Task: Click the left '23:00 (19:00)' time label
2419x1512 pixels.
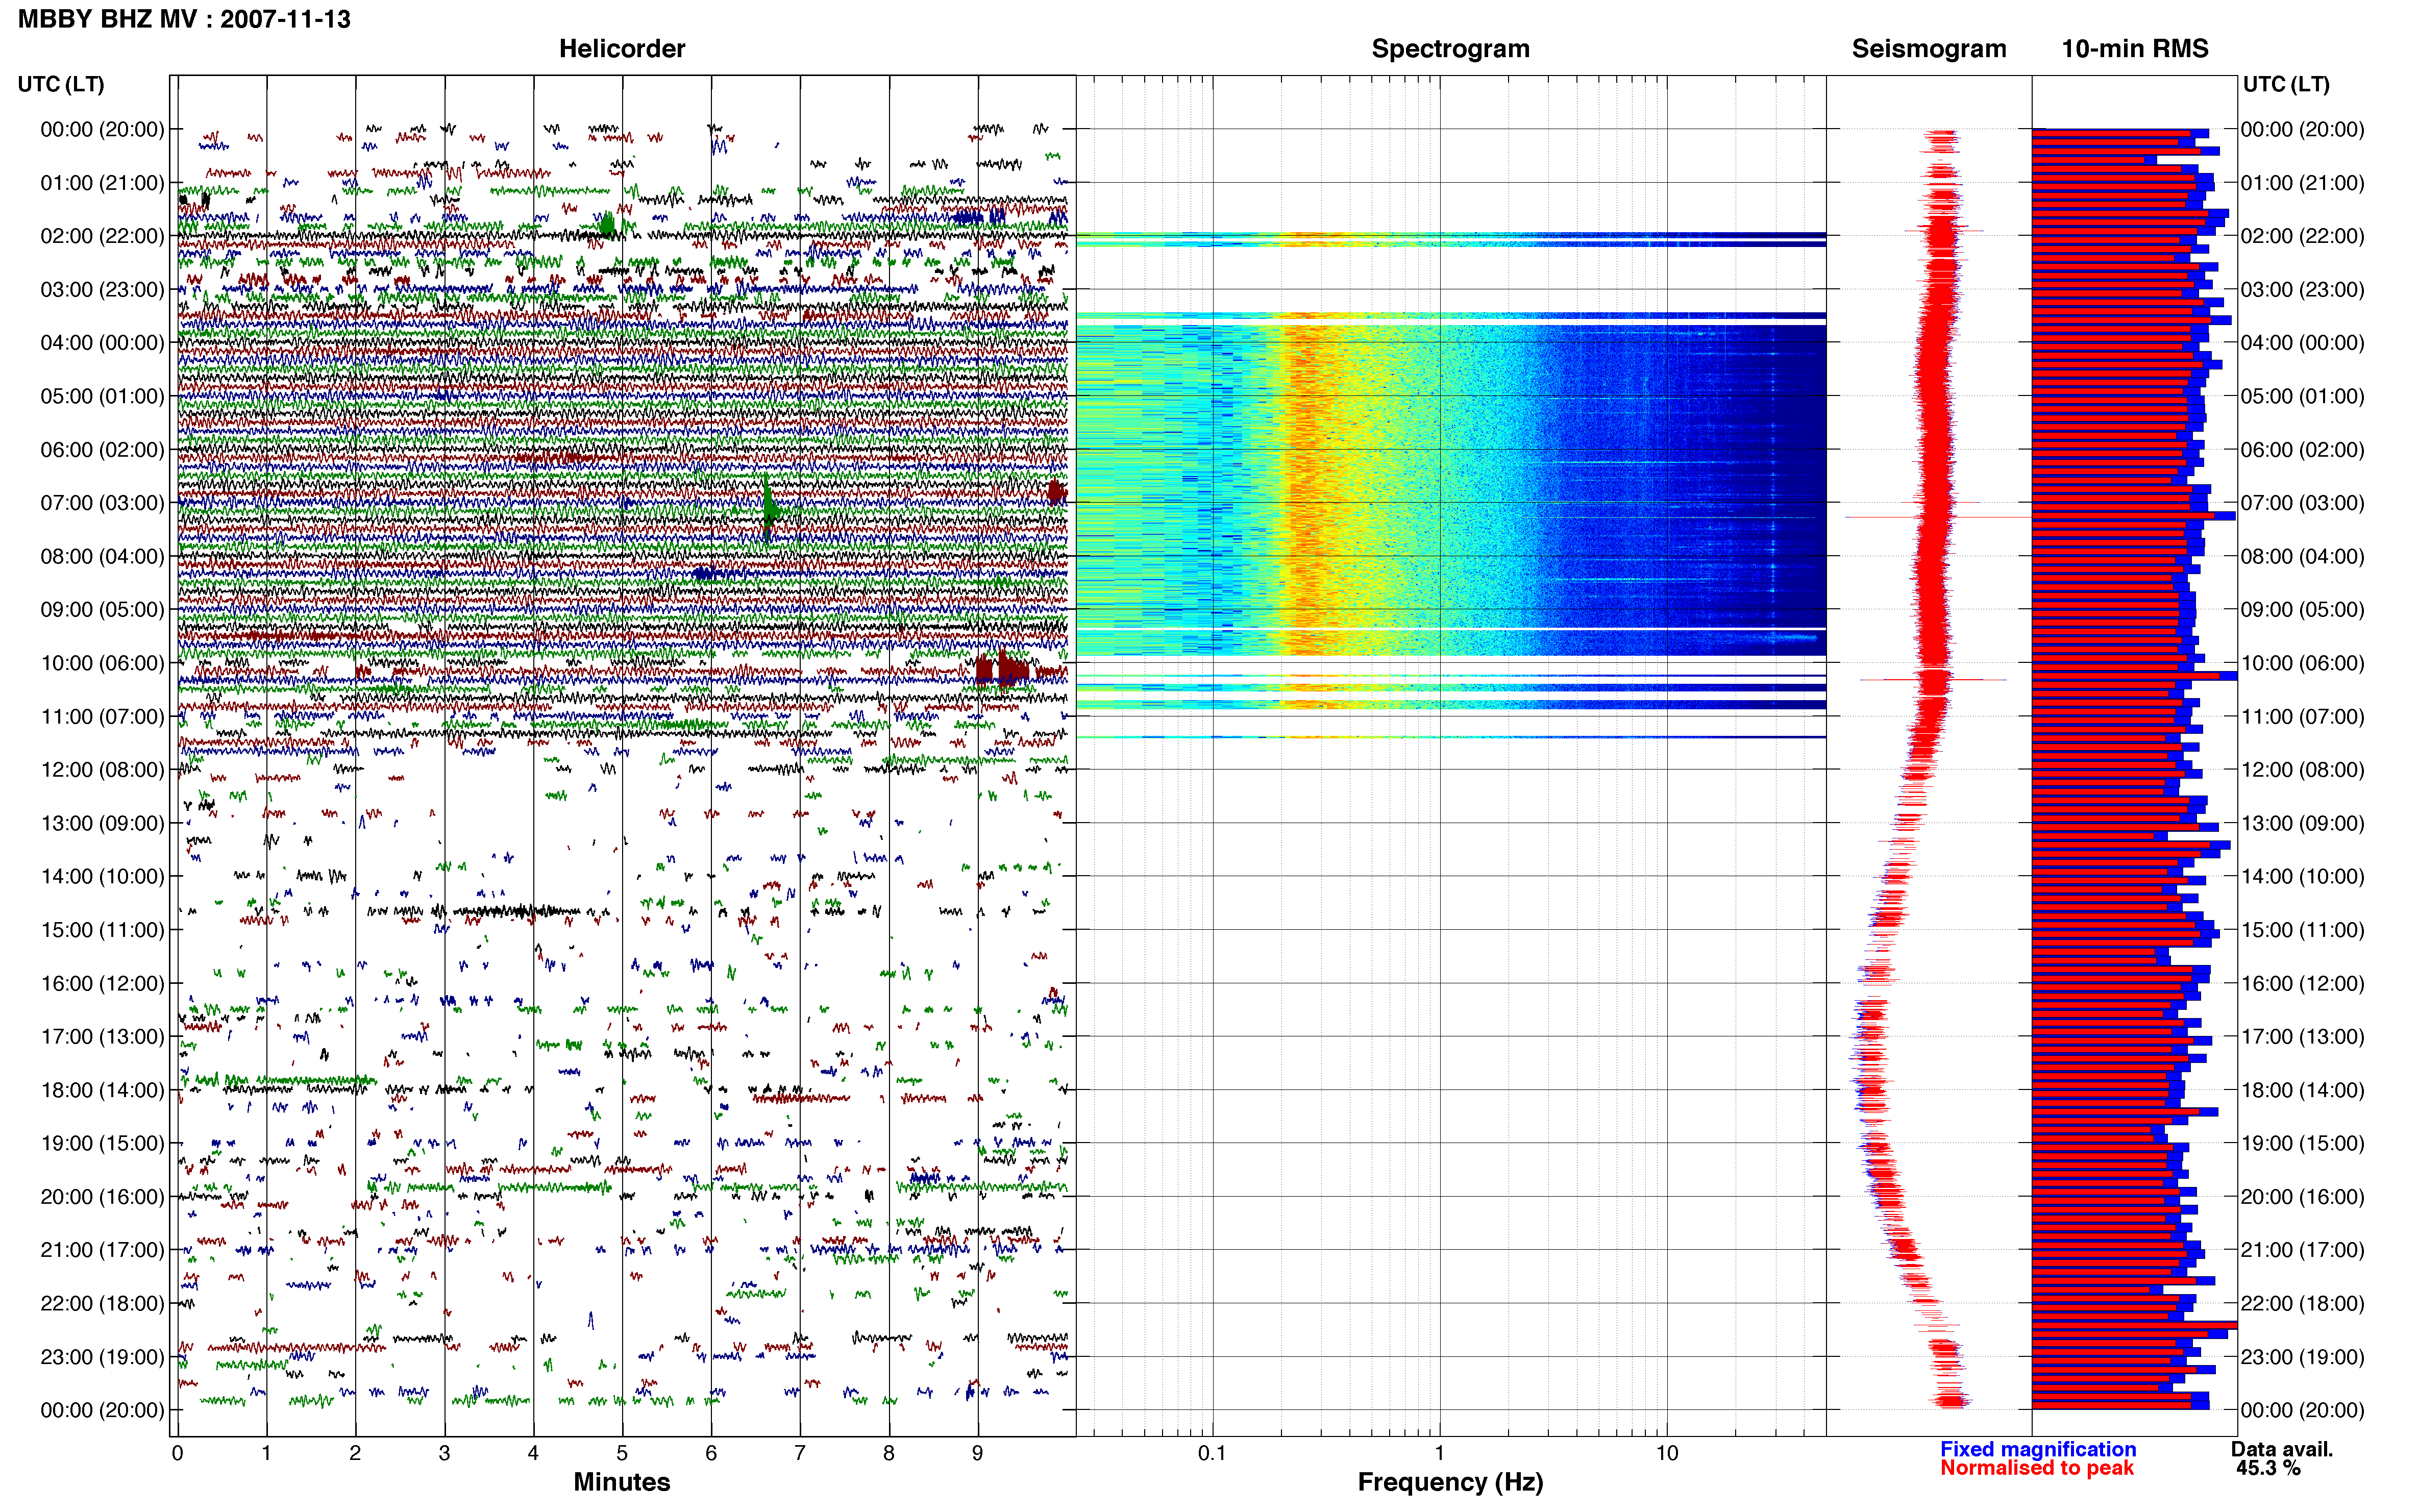Action: (x=102, y=1357)
